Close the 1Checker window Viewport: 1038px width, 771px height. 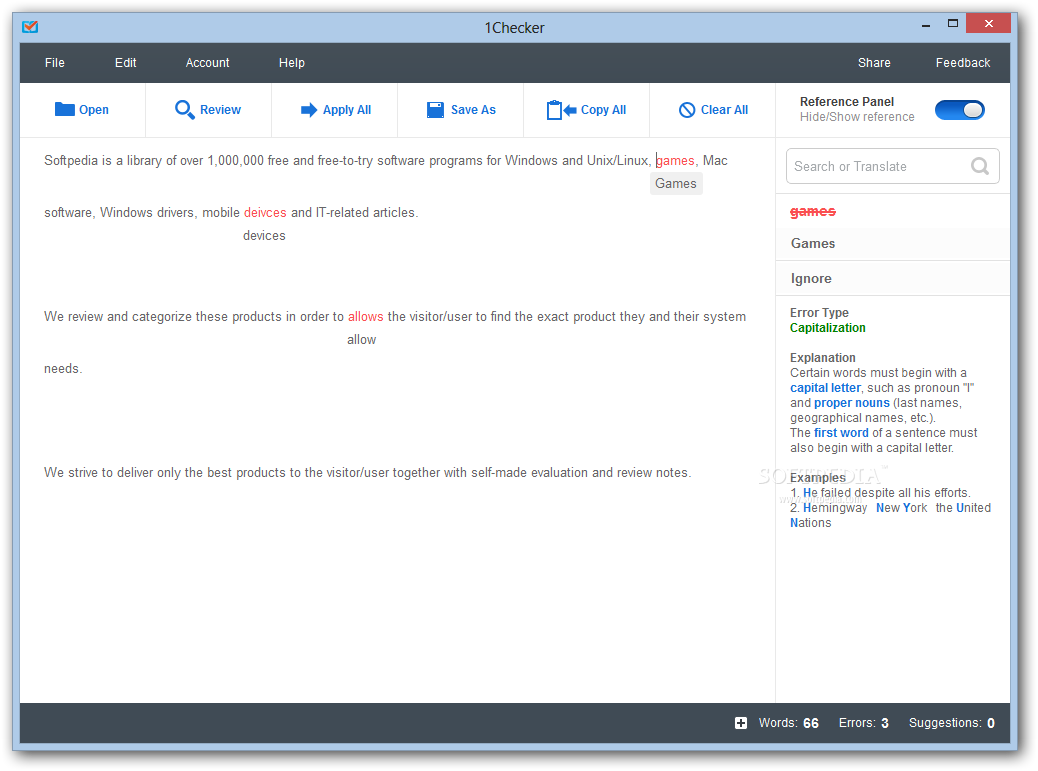coord(988,24)
